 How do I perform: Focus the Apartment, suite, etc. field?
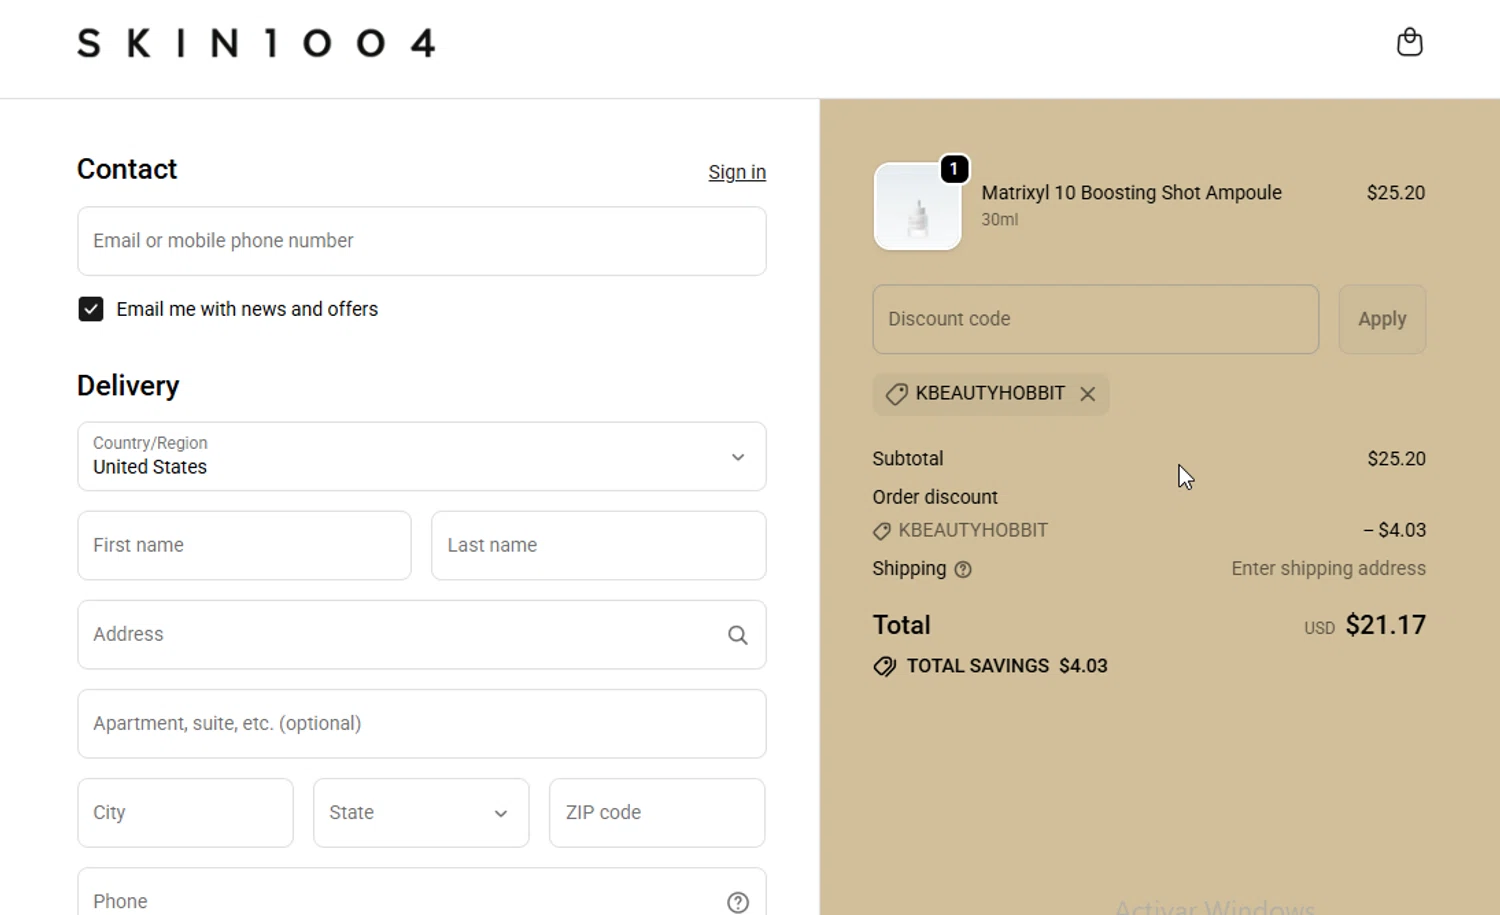(x=422, y=724)
